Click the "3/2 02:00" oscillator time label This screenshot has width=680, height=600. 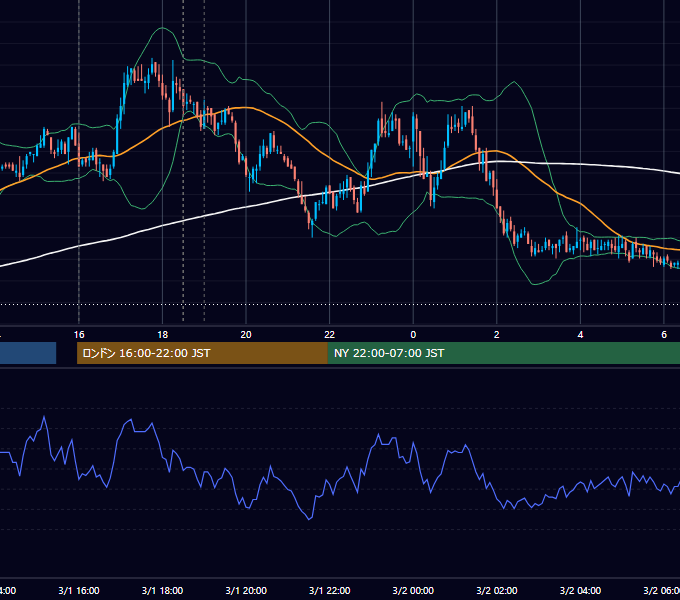pyautogui.click(x=497, y=590)
